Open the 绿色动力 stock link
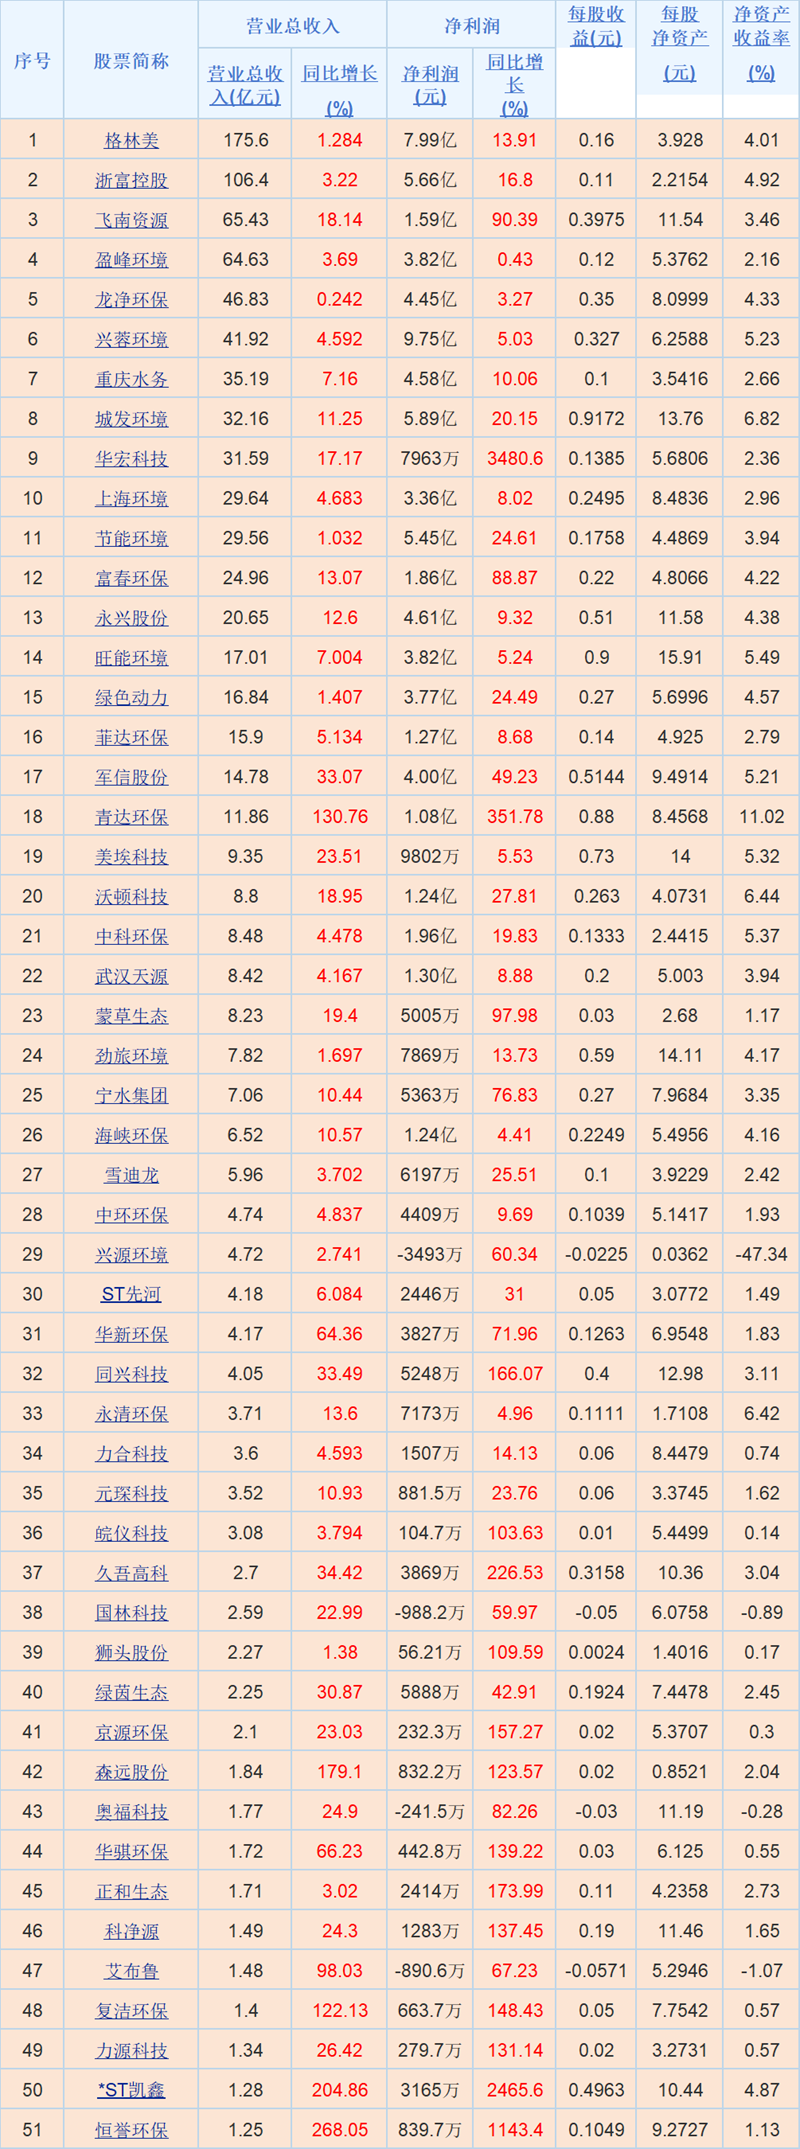 pos(131,698)
